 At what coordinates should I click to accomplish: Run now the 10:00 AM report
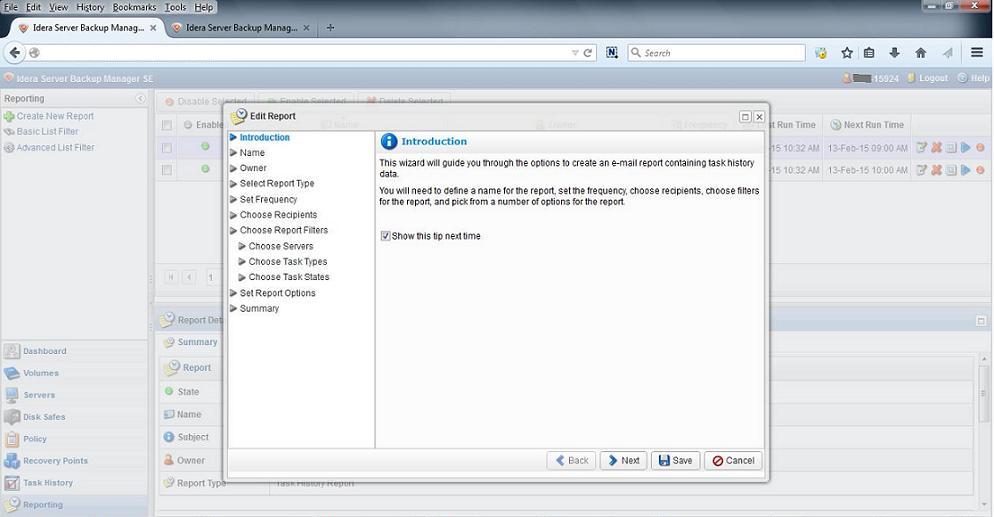pos(965,170)
